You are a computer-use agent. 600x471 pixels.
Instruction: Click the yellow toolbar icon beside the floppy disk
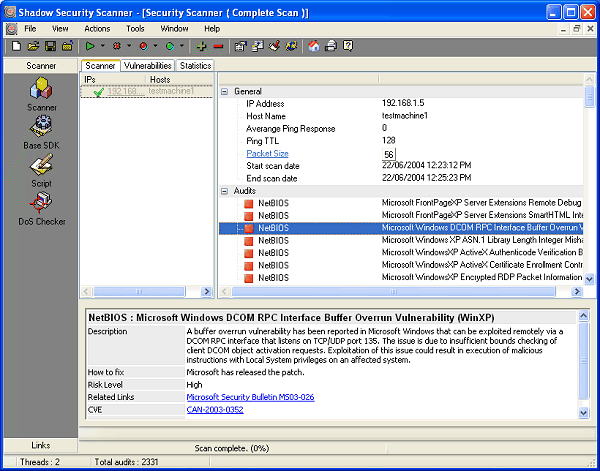67,46
